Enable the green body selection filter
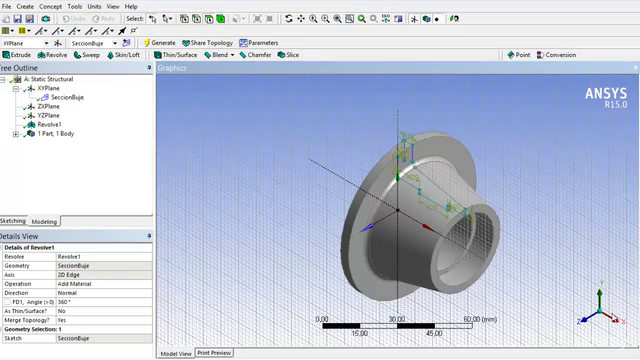 [x=221, y=19]
